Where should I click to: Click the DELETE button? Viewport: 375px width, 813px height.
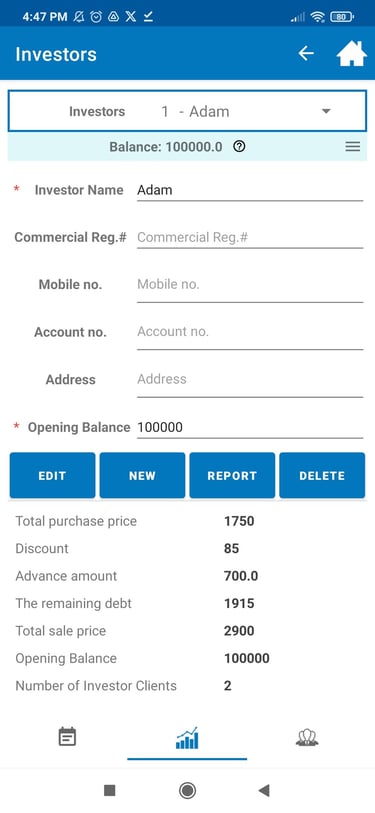322,475
